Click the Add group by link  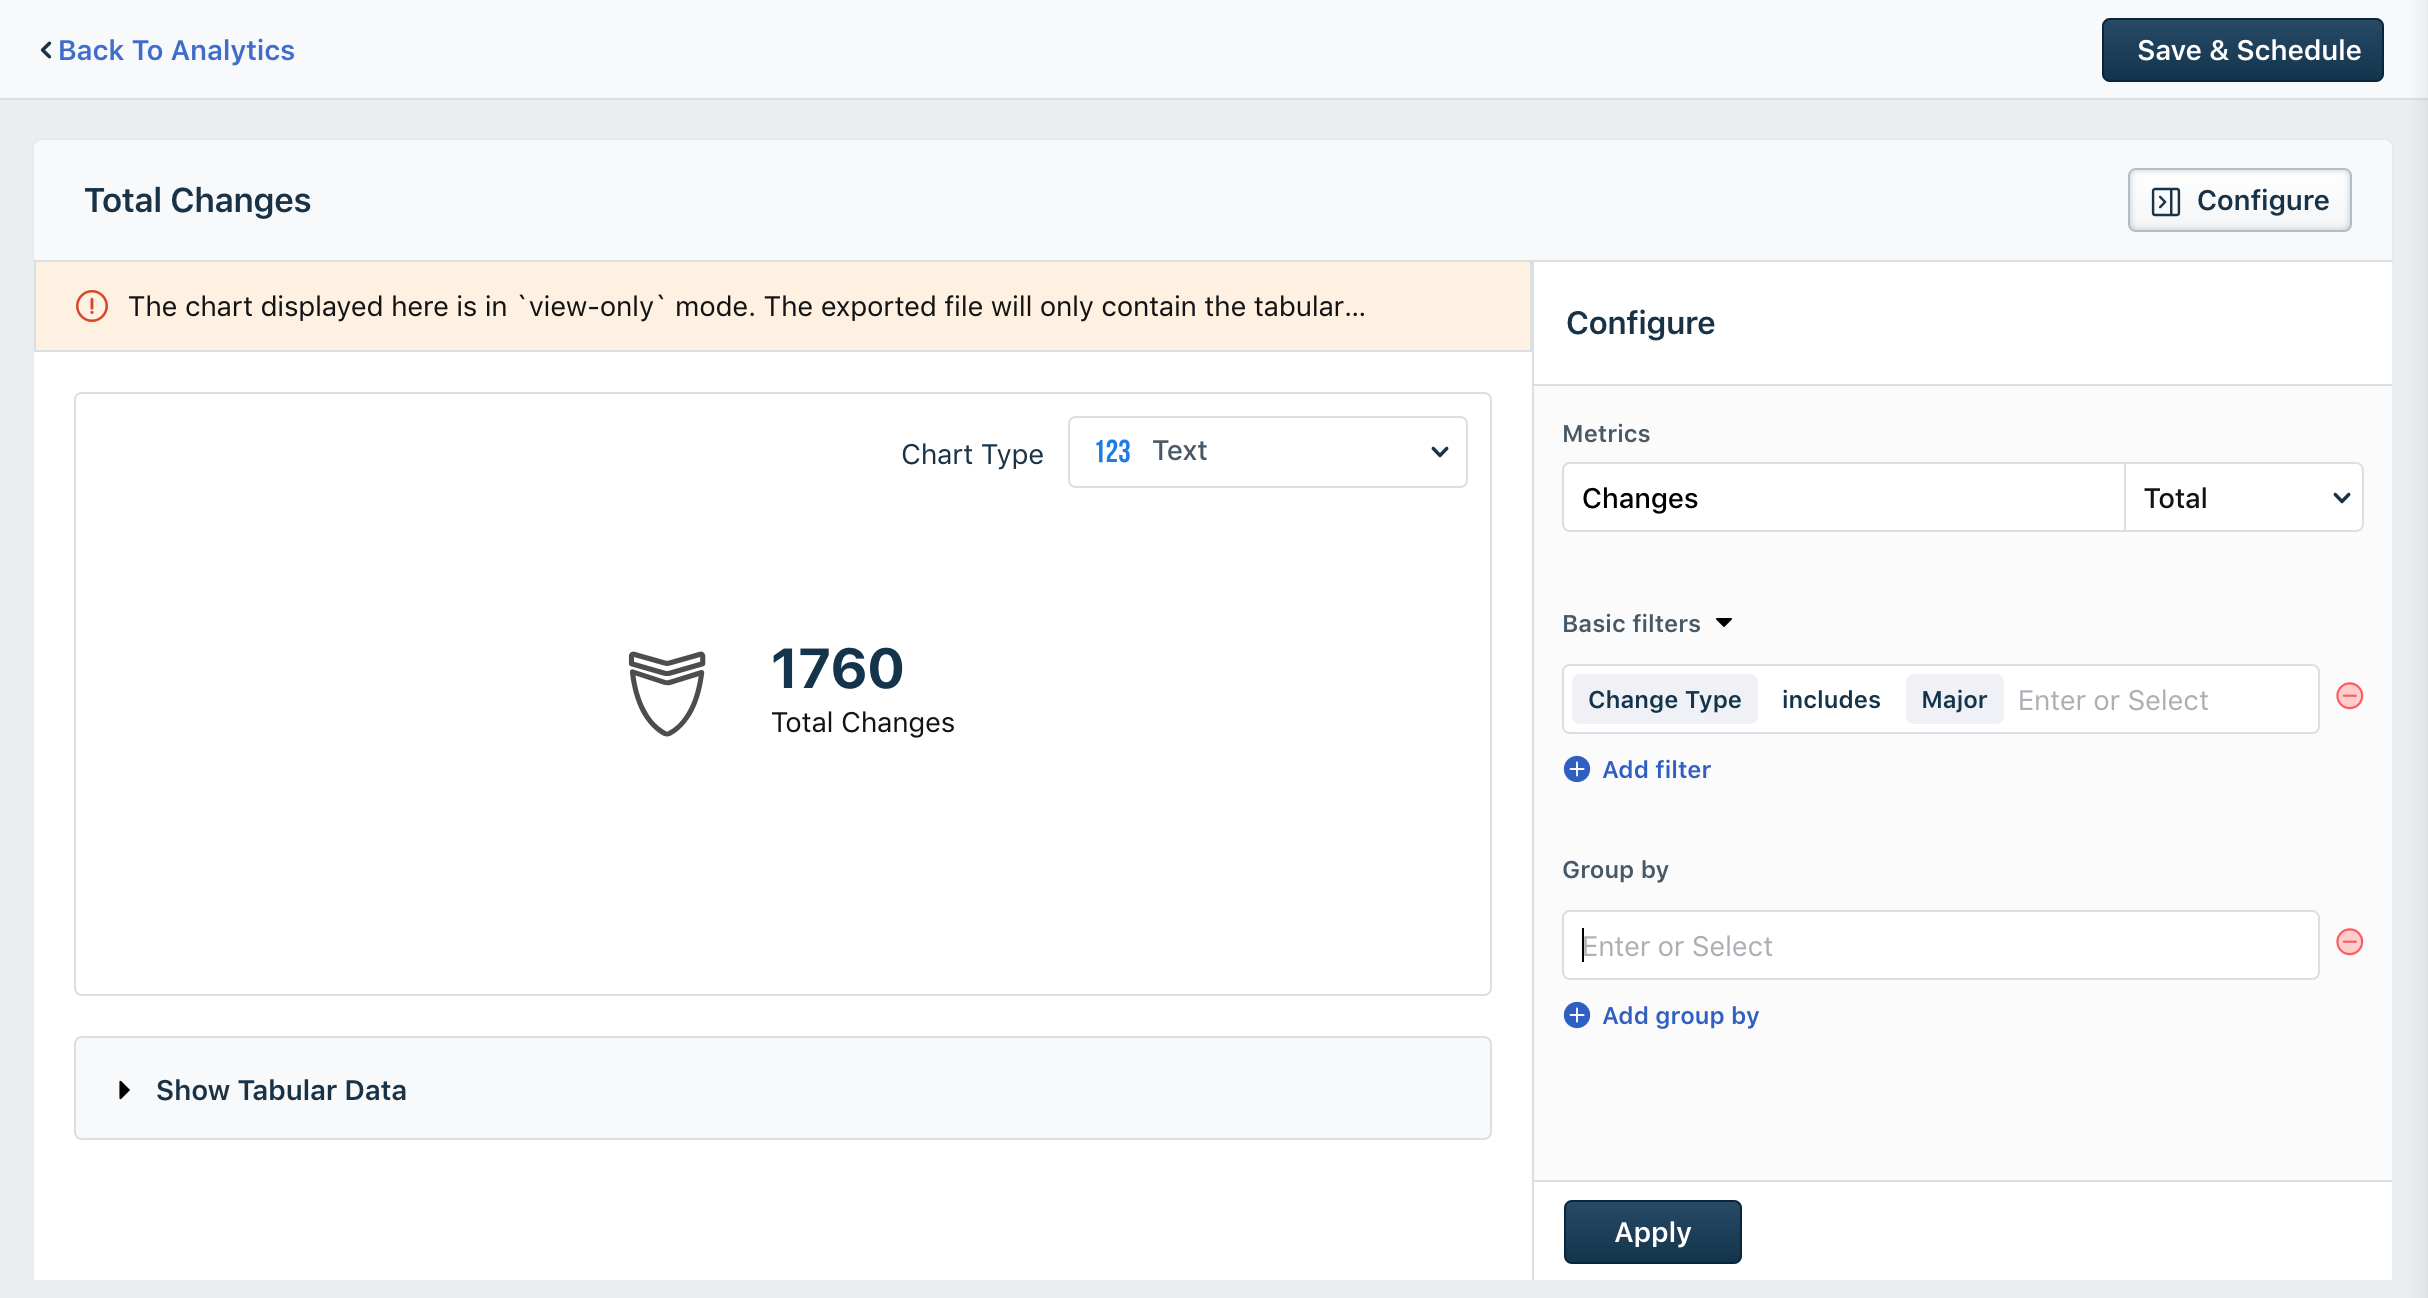[1680, 1015]
